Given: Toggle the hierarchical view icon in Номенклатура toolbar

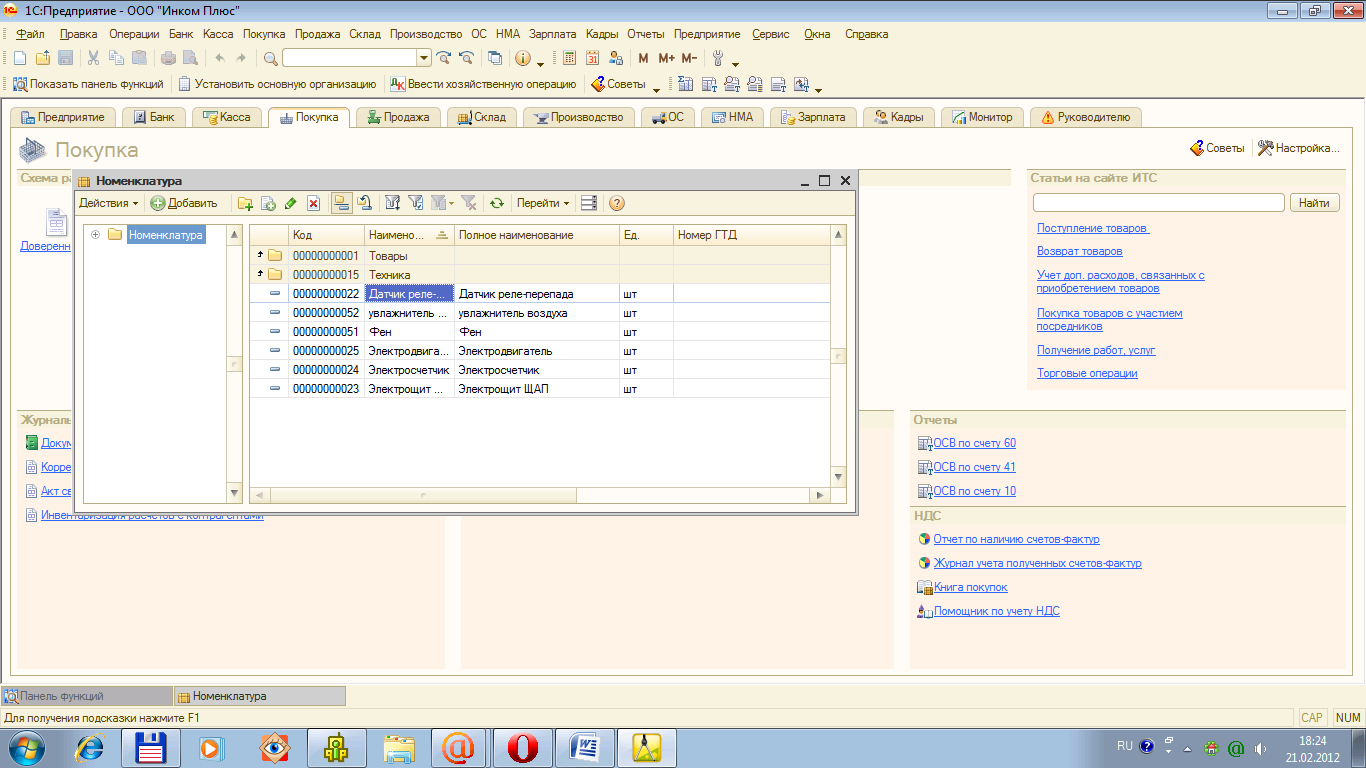Looking at the screenshot, I should click(341, 203).
